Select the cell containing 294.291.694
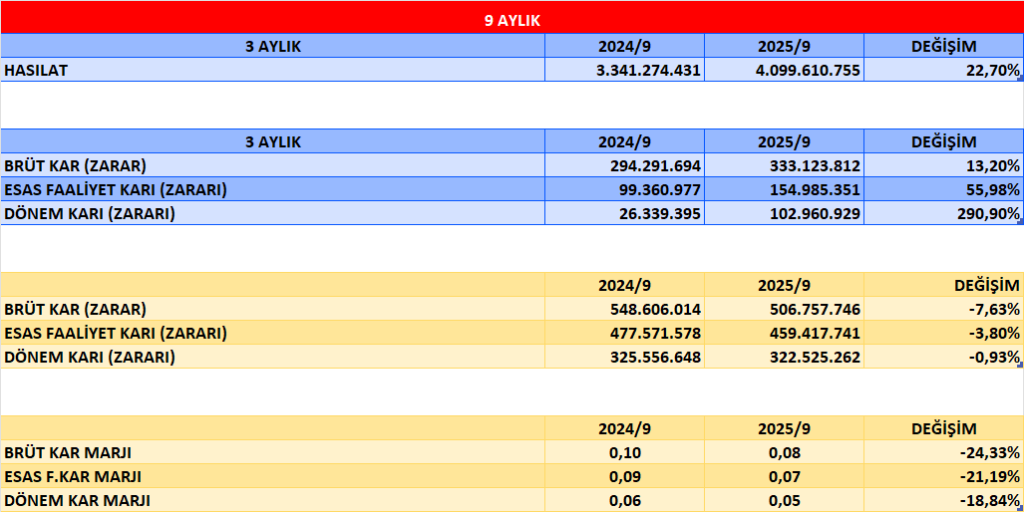Viewport: 1024px width, 512px height. click(x=624, y=165)
